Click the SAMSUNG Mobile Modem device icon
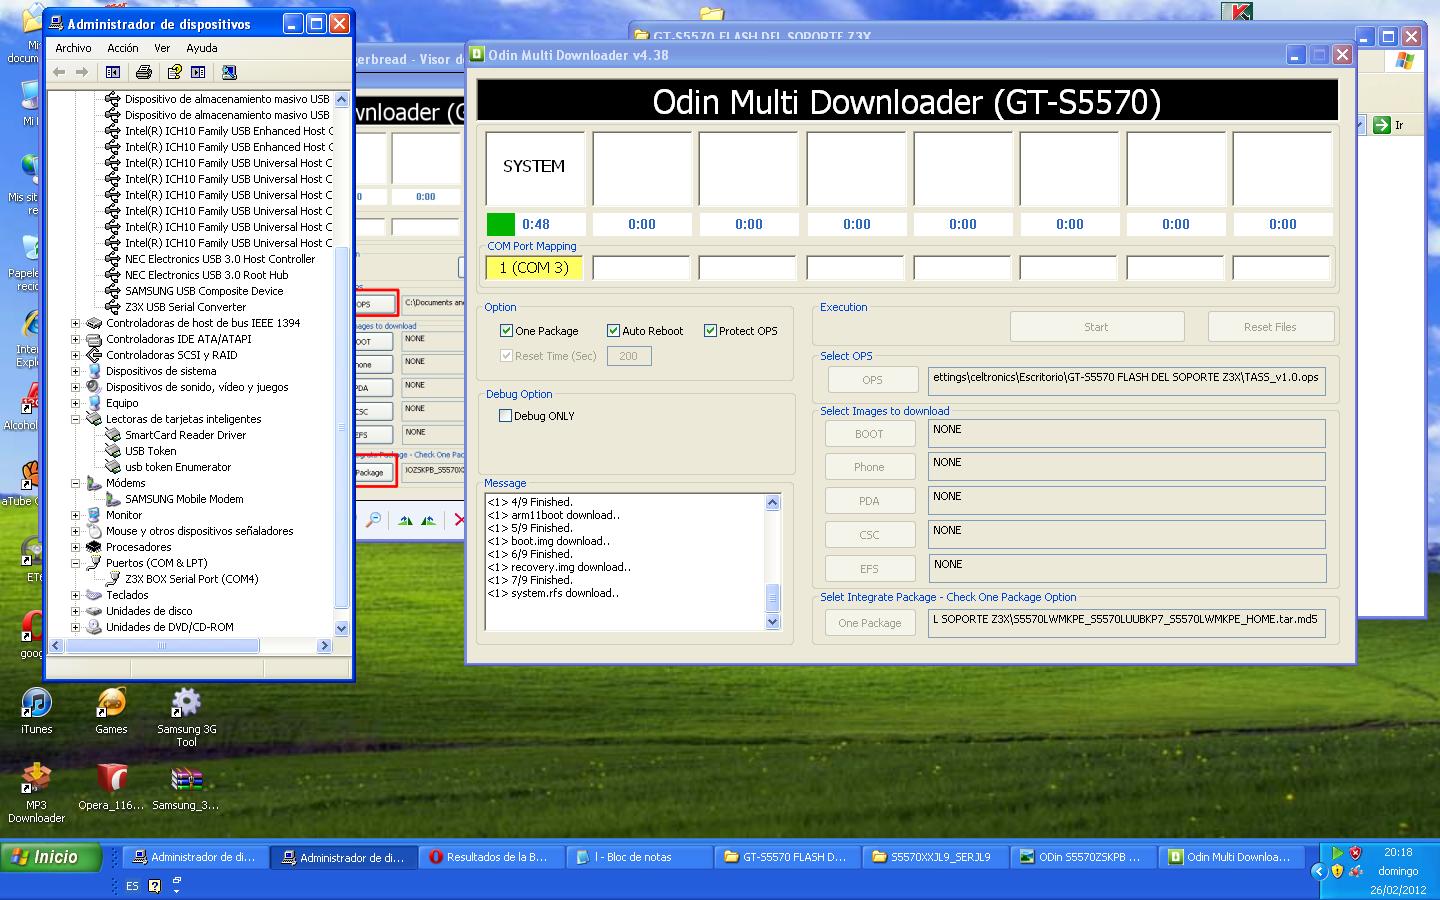 [113, 499]
